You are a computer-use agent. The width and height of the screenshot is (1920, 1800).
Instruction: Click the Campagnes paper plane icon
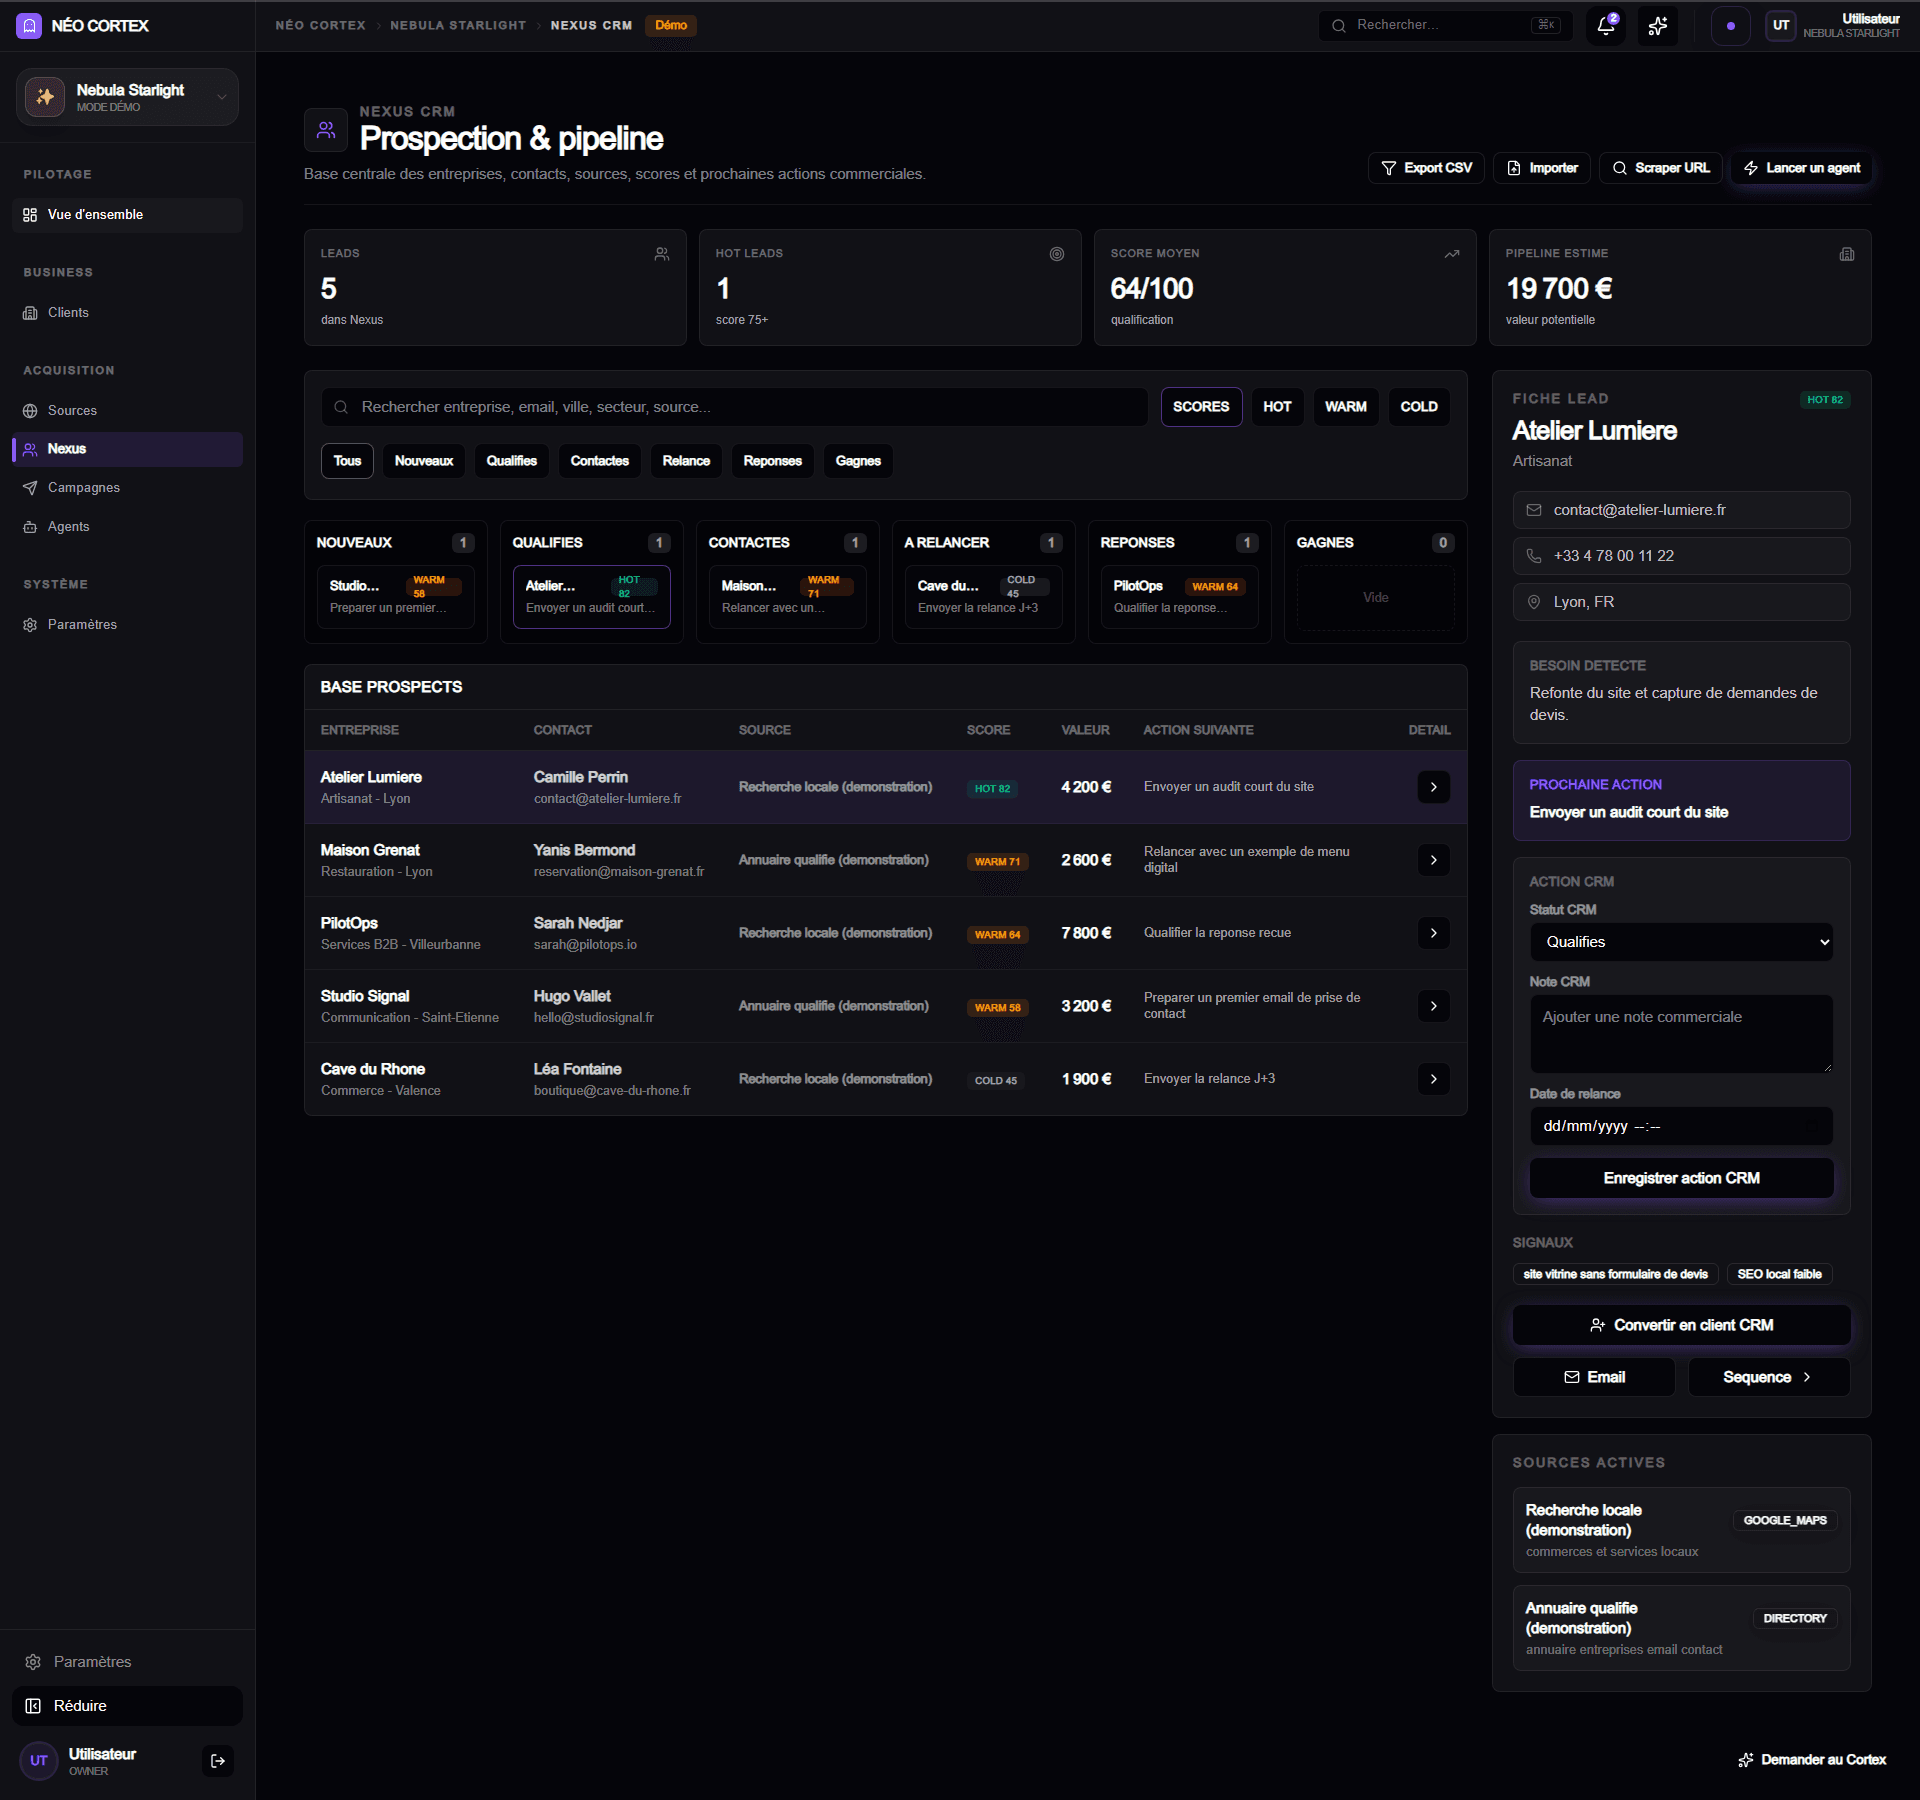30,488
